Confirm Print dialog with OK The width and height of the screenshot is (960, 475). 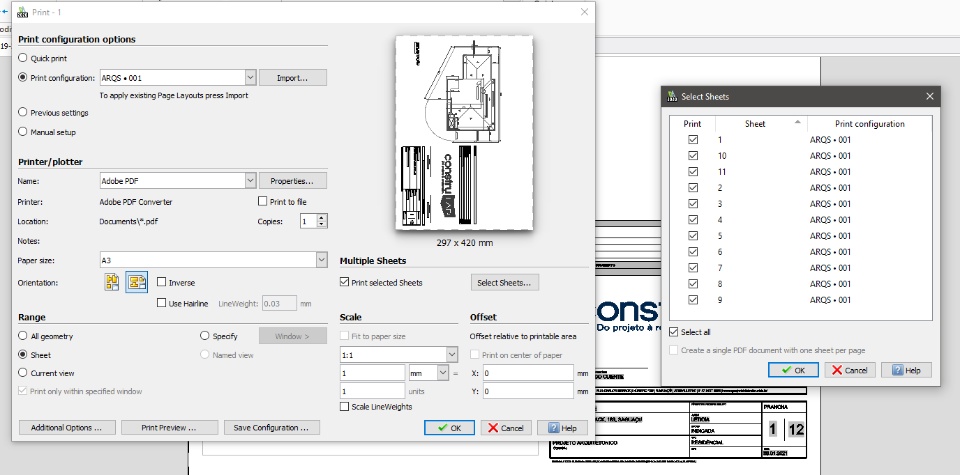[x=449, y=427]
